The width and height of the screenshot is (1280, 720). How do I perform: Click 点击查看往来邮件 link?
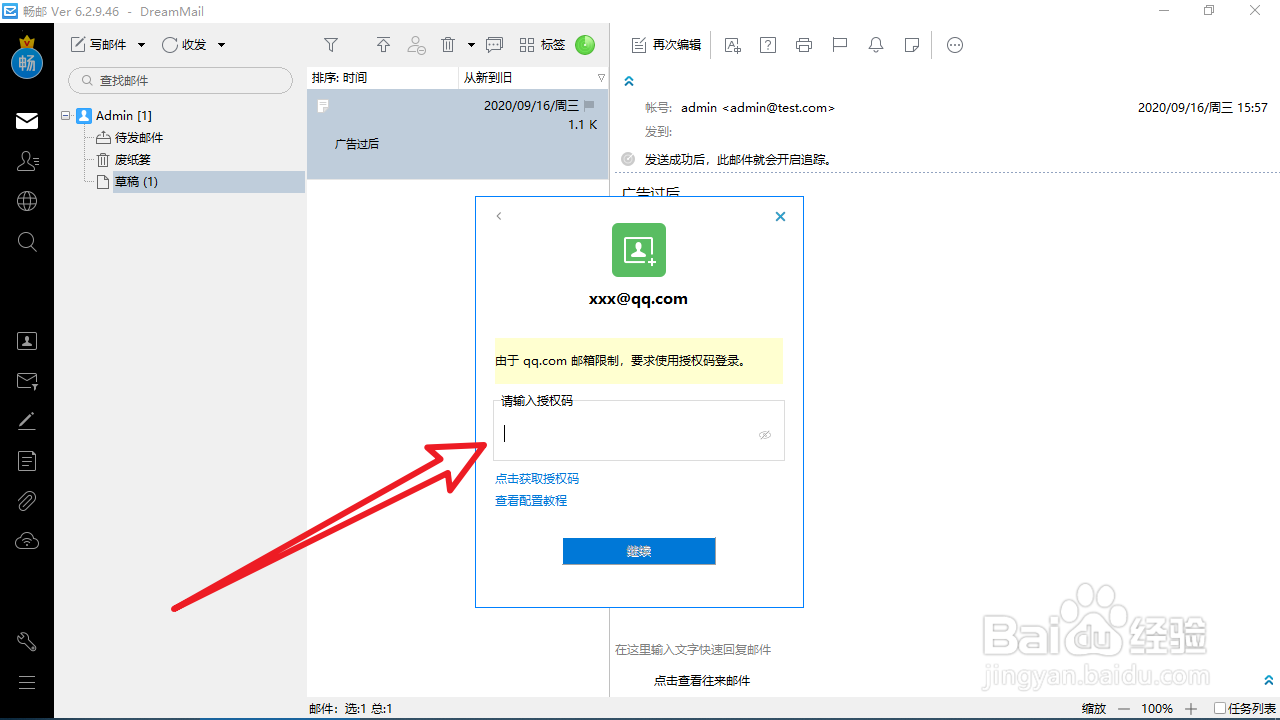(702, 681)
